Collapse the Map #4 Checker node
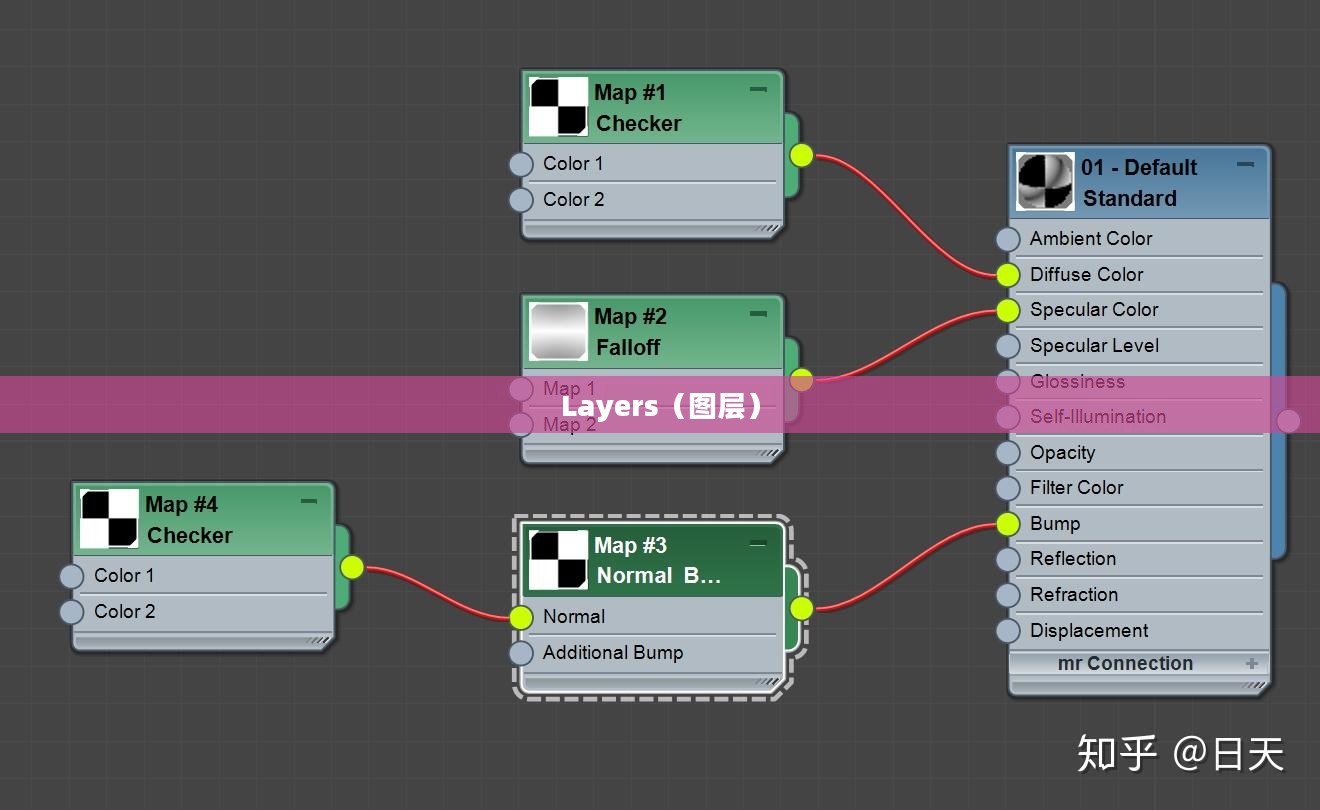This screenshot has height=810, width=1320. tap(309, 501)
